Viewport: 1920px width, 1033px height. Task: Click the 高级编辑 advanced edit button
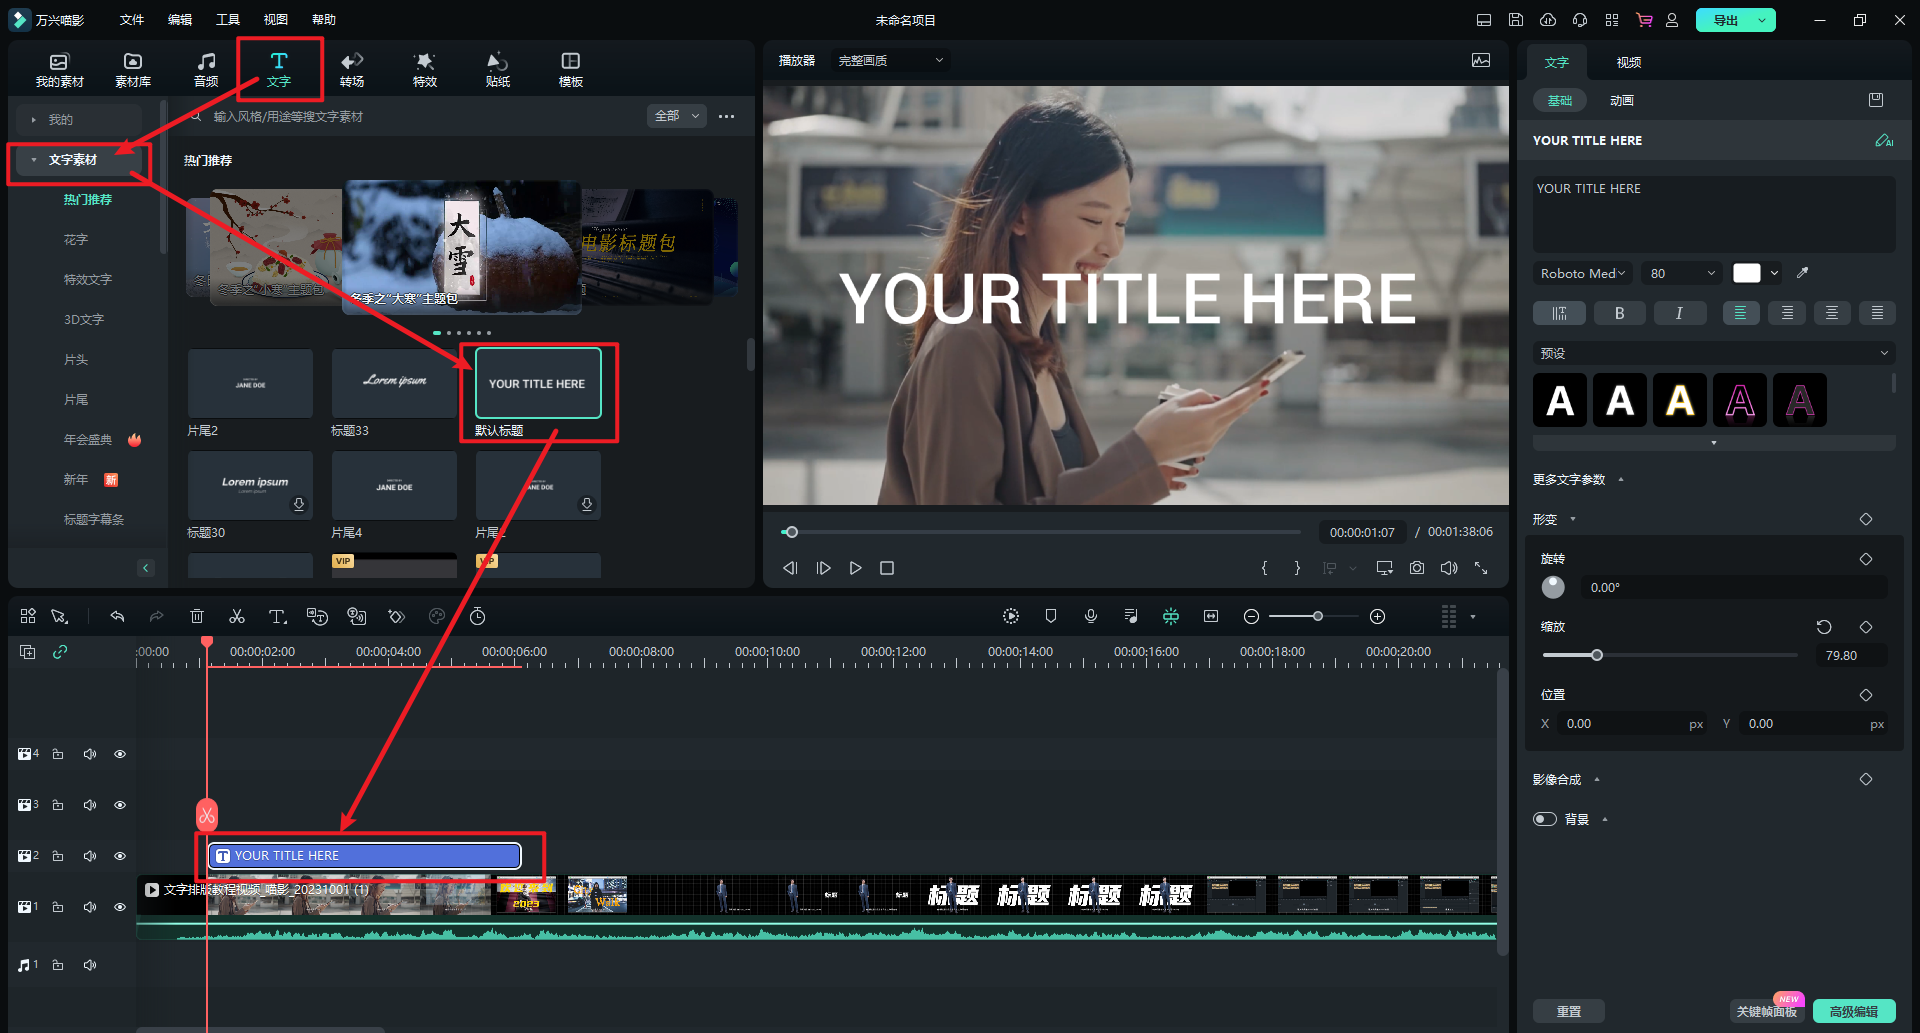[x=1853, y=1011]
